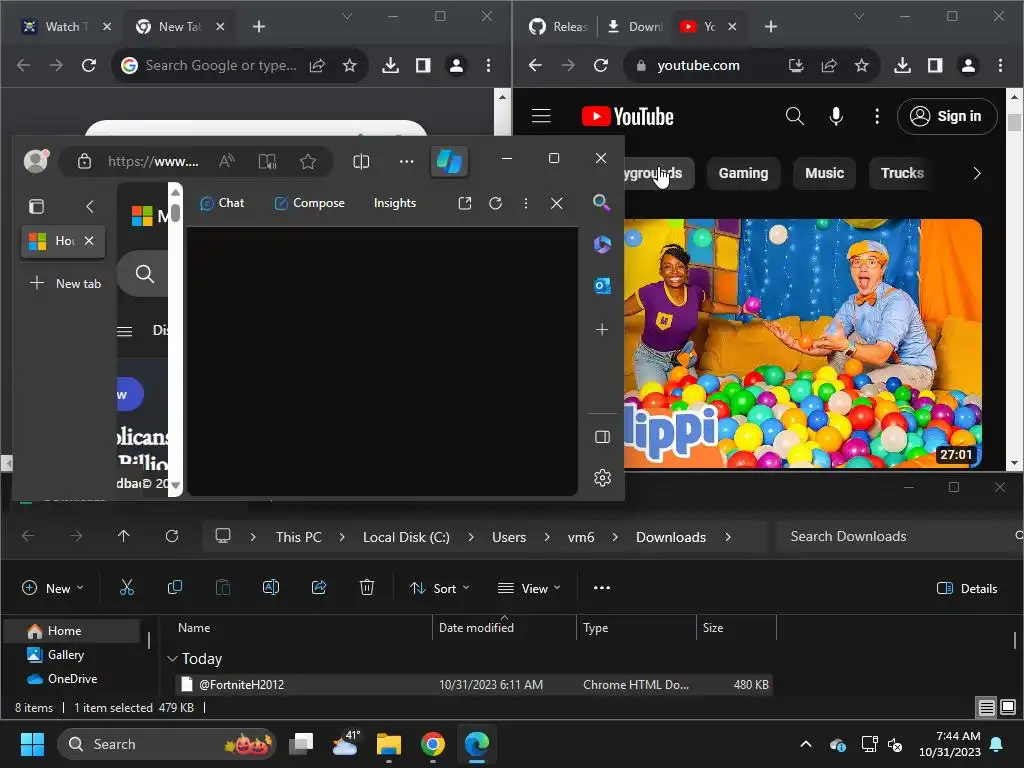Open downloads in YouTube Chrome window

(902, 65)
